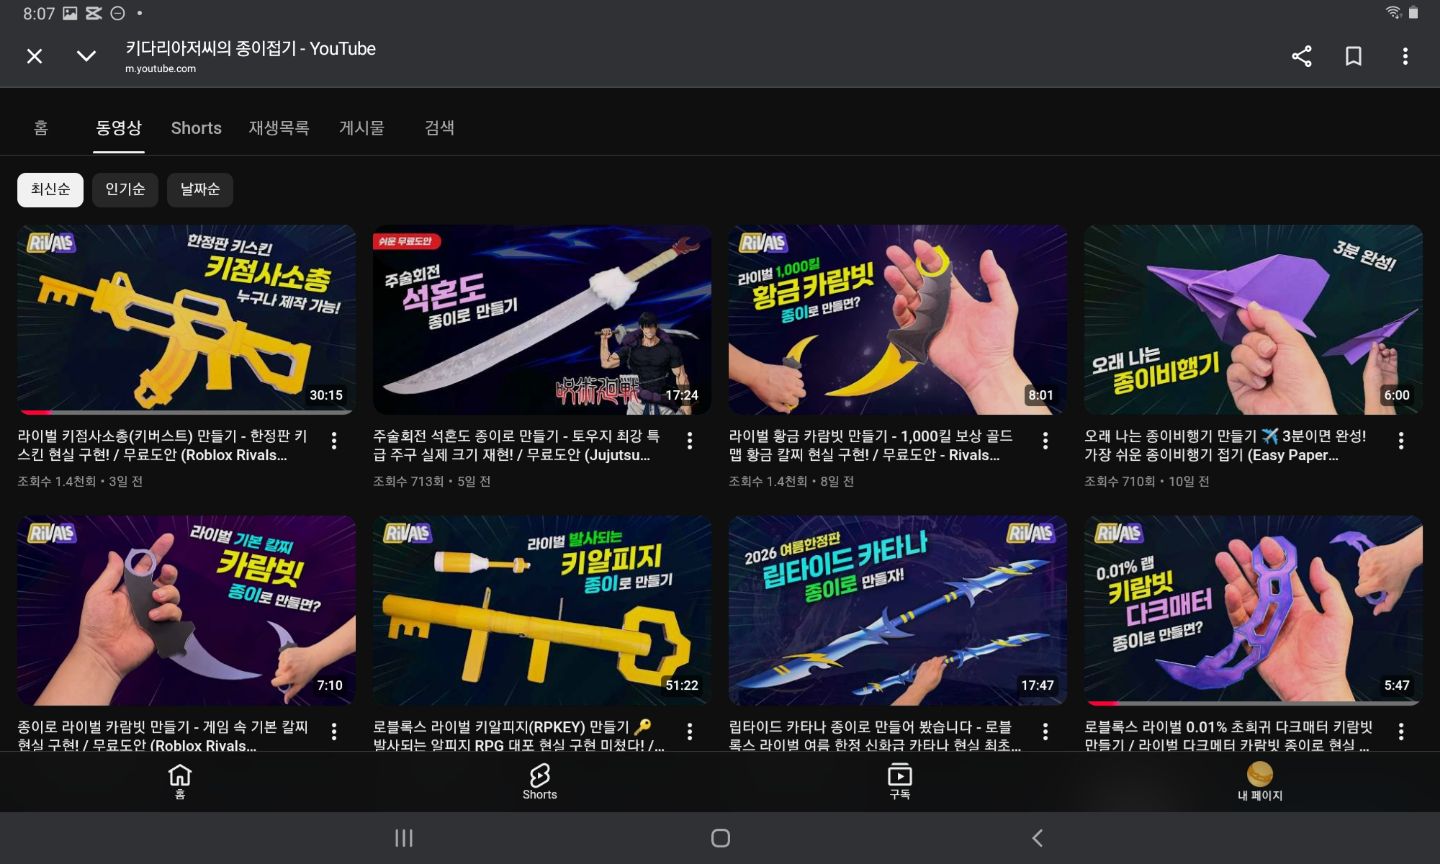Open the 립타이드 카타나 thumbnail

pyautogui.click(x=898, y=610)
